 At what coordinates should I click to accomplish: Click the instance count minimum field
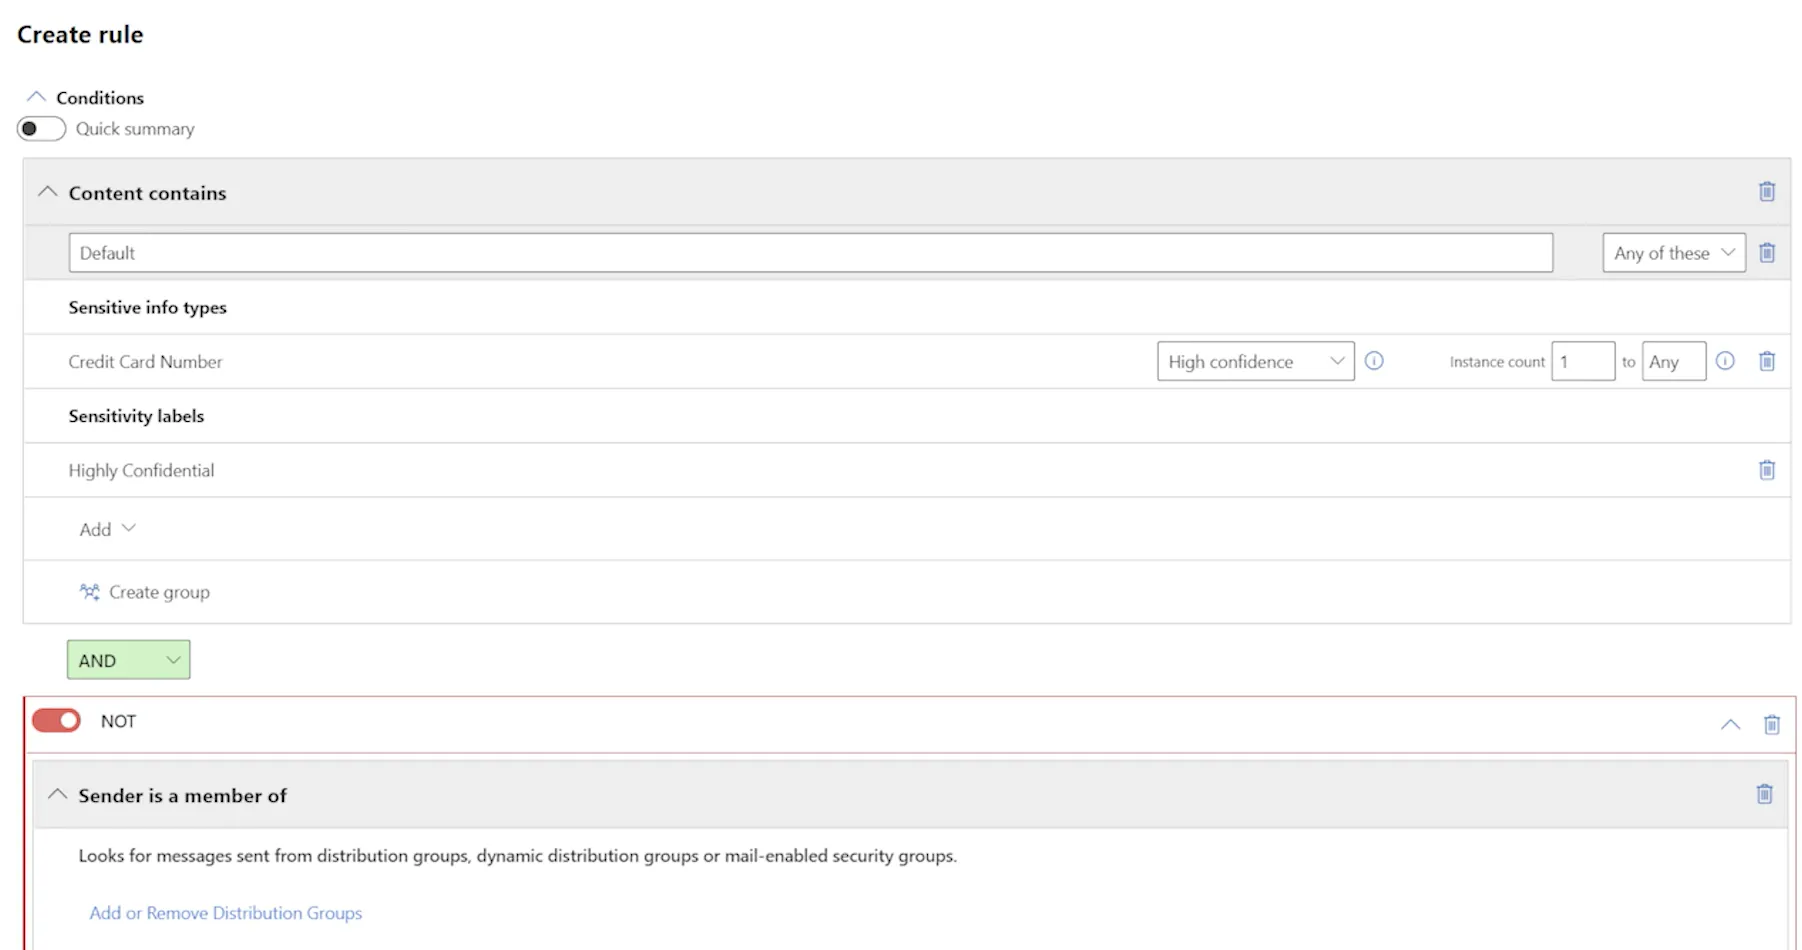tap(1582, 361)
